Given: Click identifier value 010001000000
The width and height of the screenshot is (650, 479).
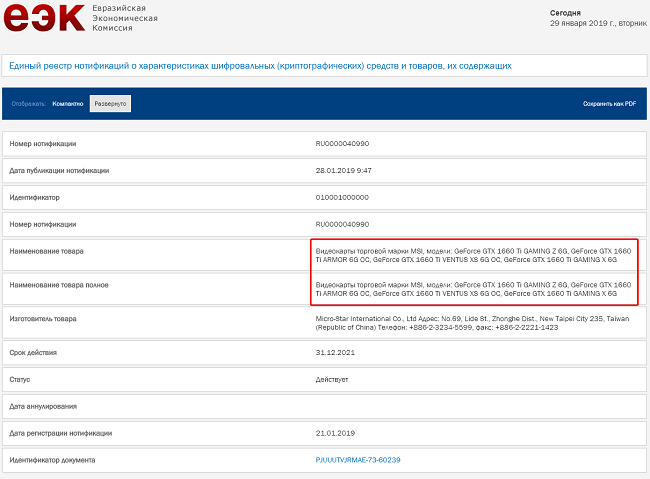Looking at the screenshot, I should [342, 197].
